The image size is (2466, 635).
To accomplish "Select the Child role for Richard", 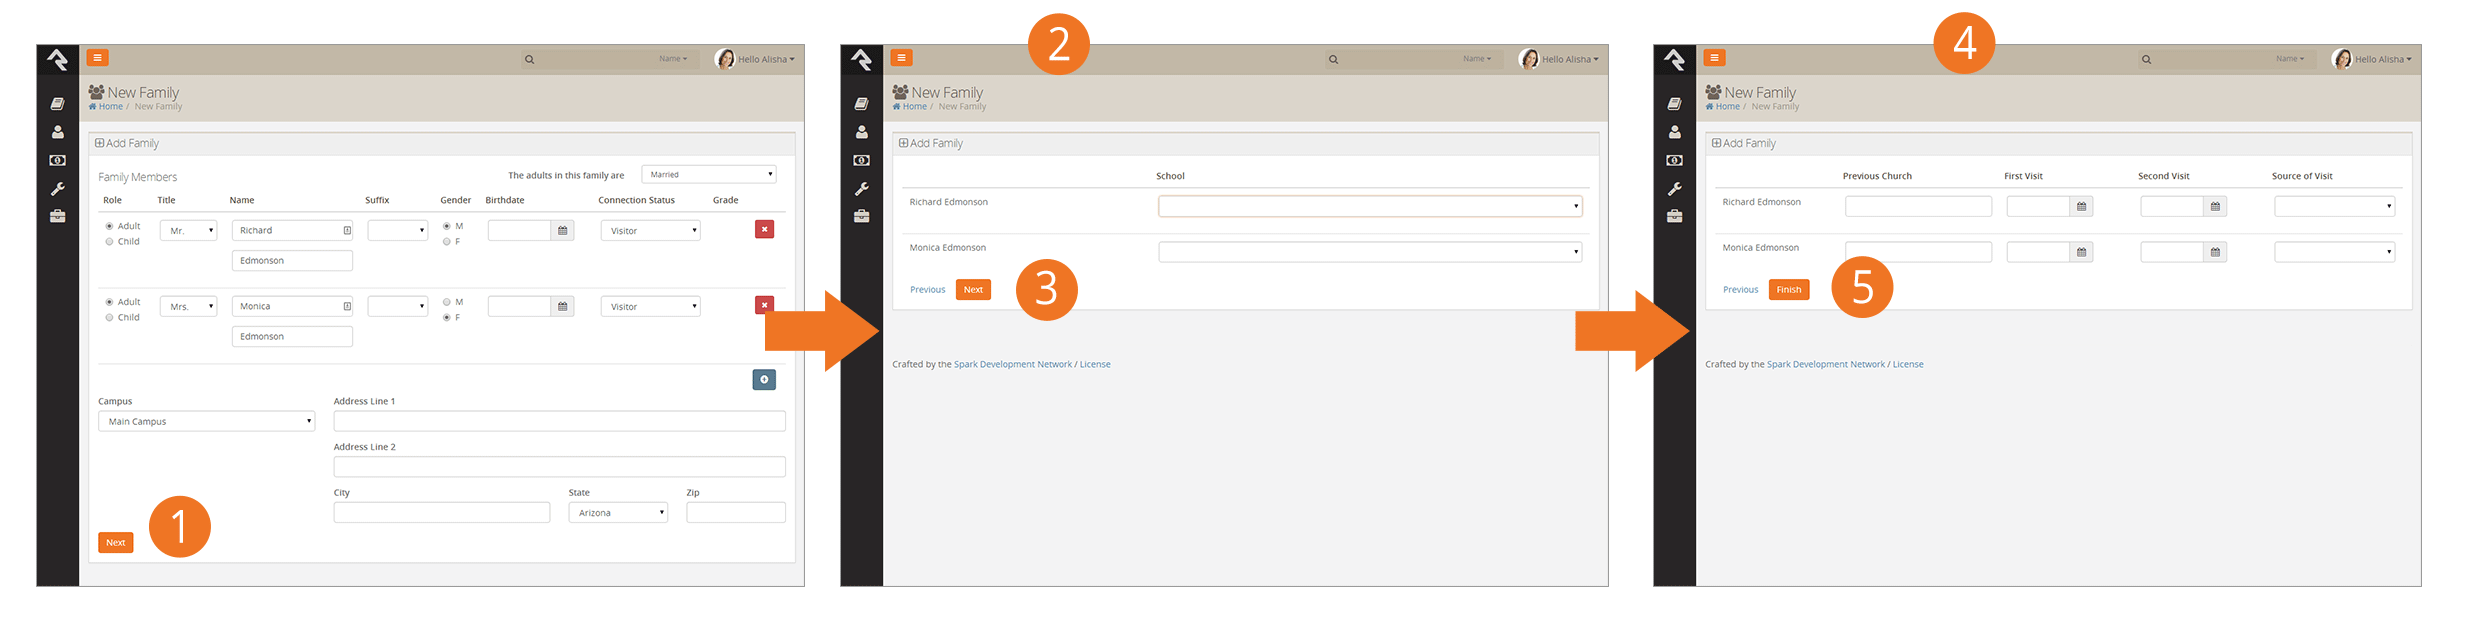I will [110, 242].
